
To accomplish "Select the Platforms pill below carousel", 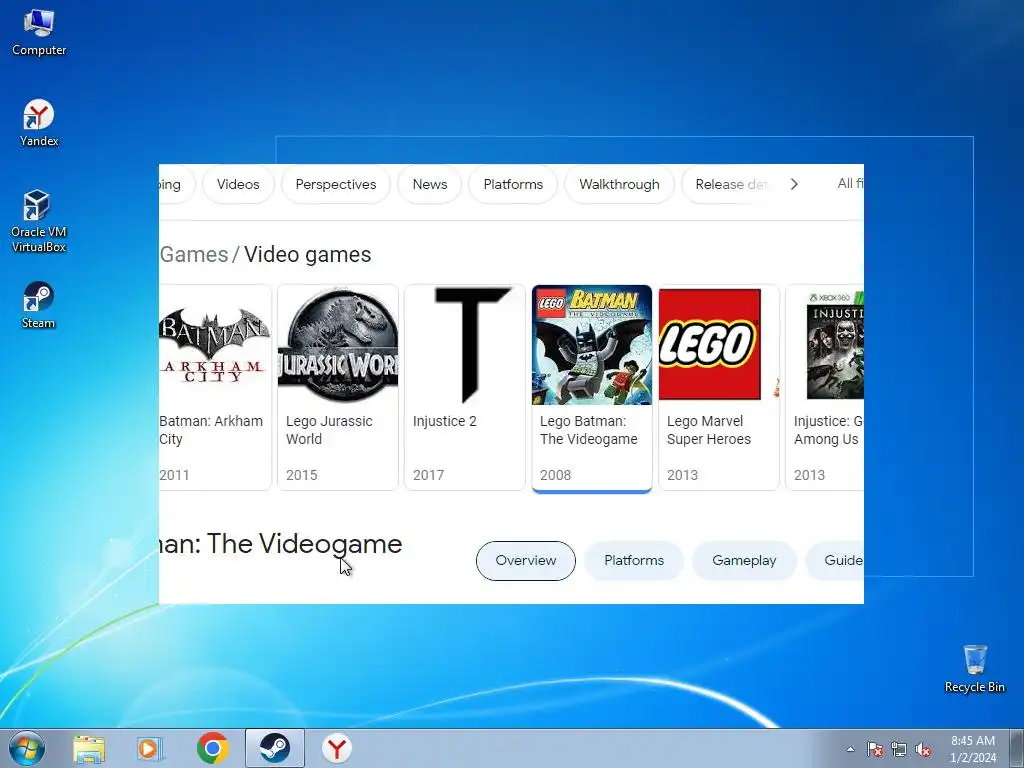I will click(633, 560).
